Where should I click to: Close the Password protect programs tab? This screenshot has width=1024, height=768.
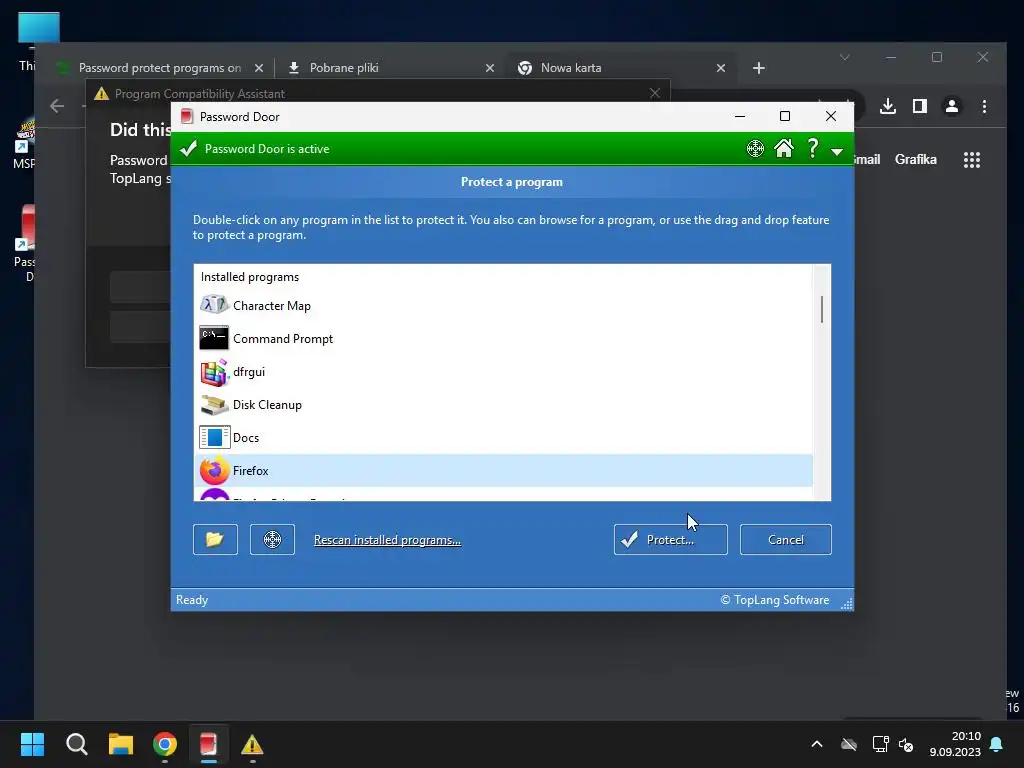click(x=259, y=68)
